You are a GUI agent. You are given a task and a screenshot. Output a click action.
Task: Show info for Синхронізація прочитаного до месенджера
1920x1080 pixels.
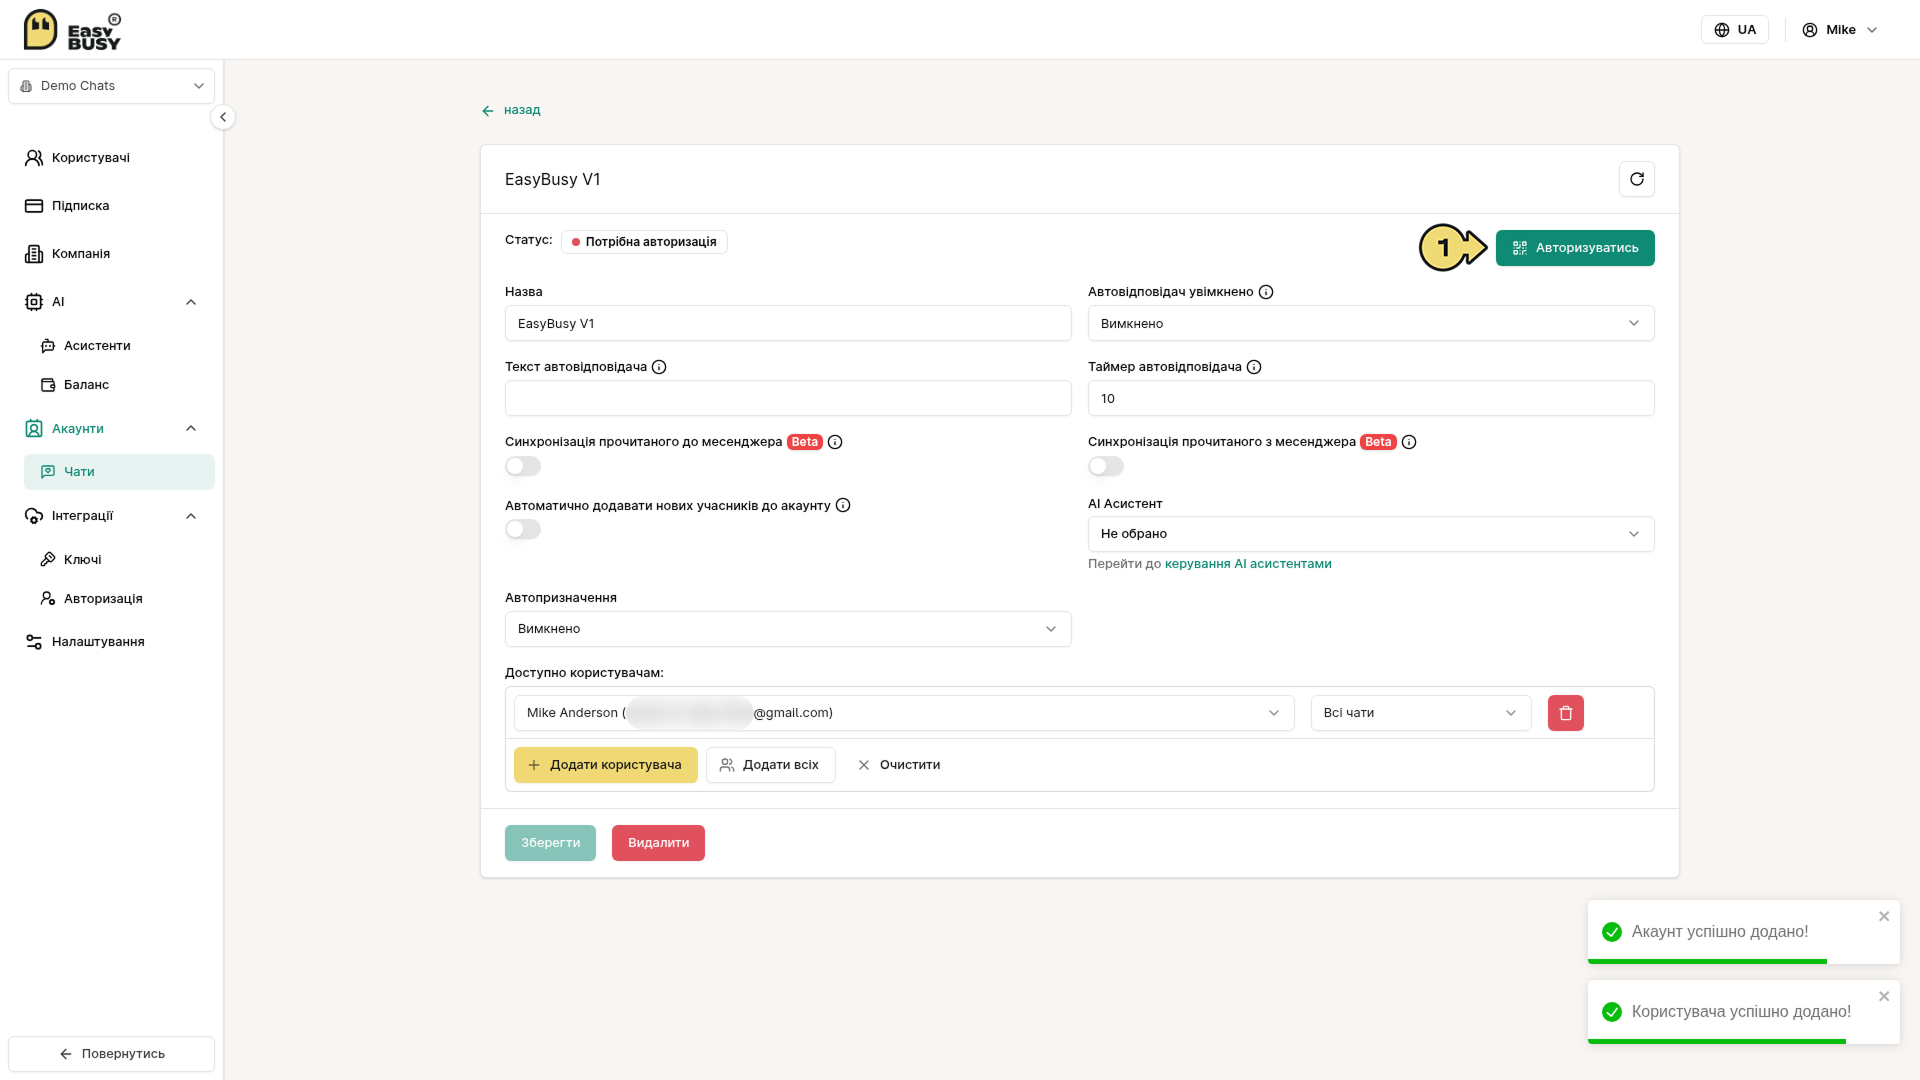(835, 442)
